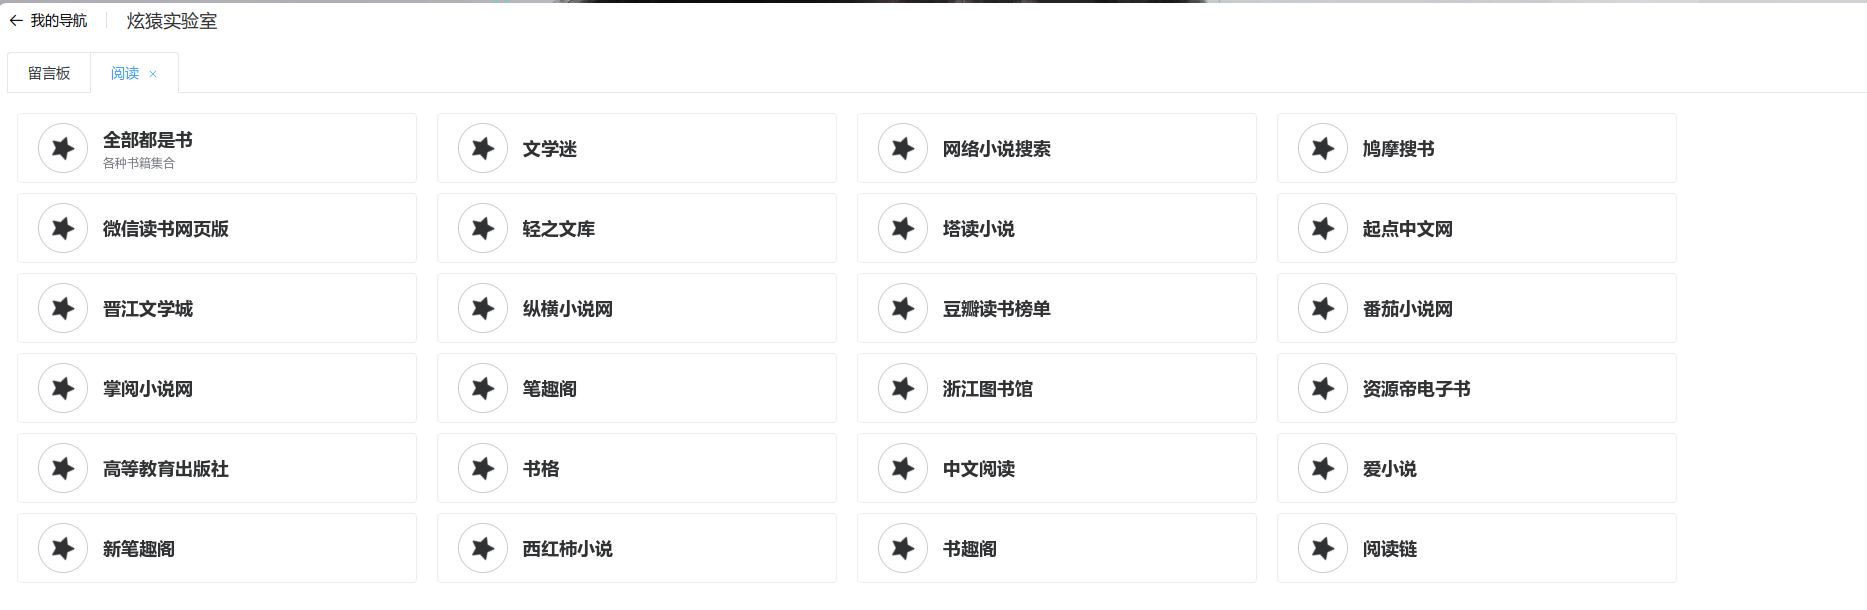Go to 晋江文学城
The width and height of the screenshot is (1867, 610).
pos(148,309)
